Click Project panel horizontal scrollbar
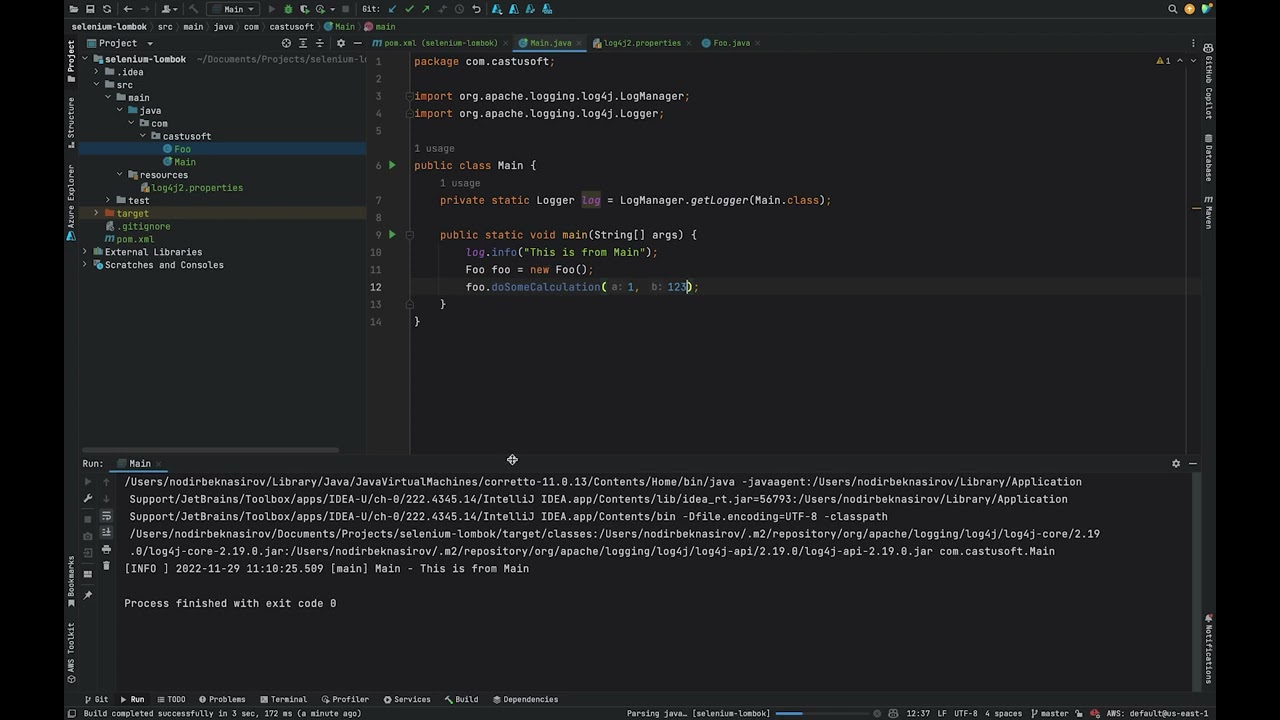Image resolution: width=1280 pixels, height=720 pixels. point(210,450)
